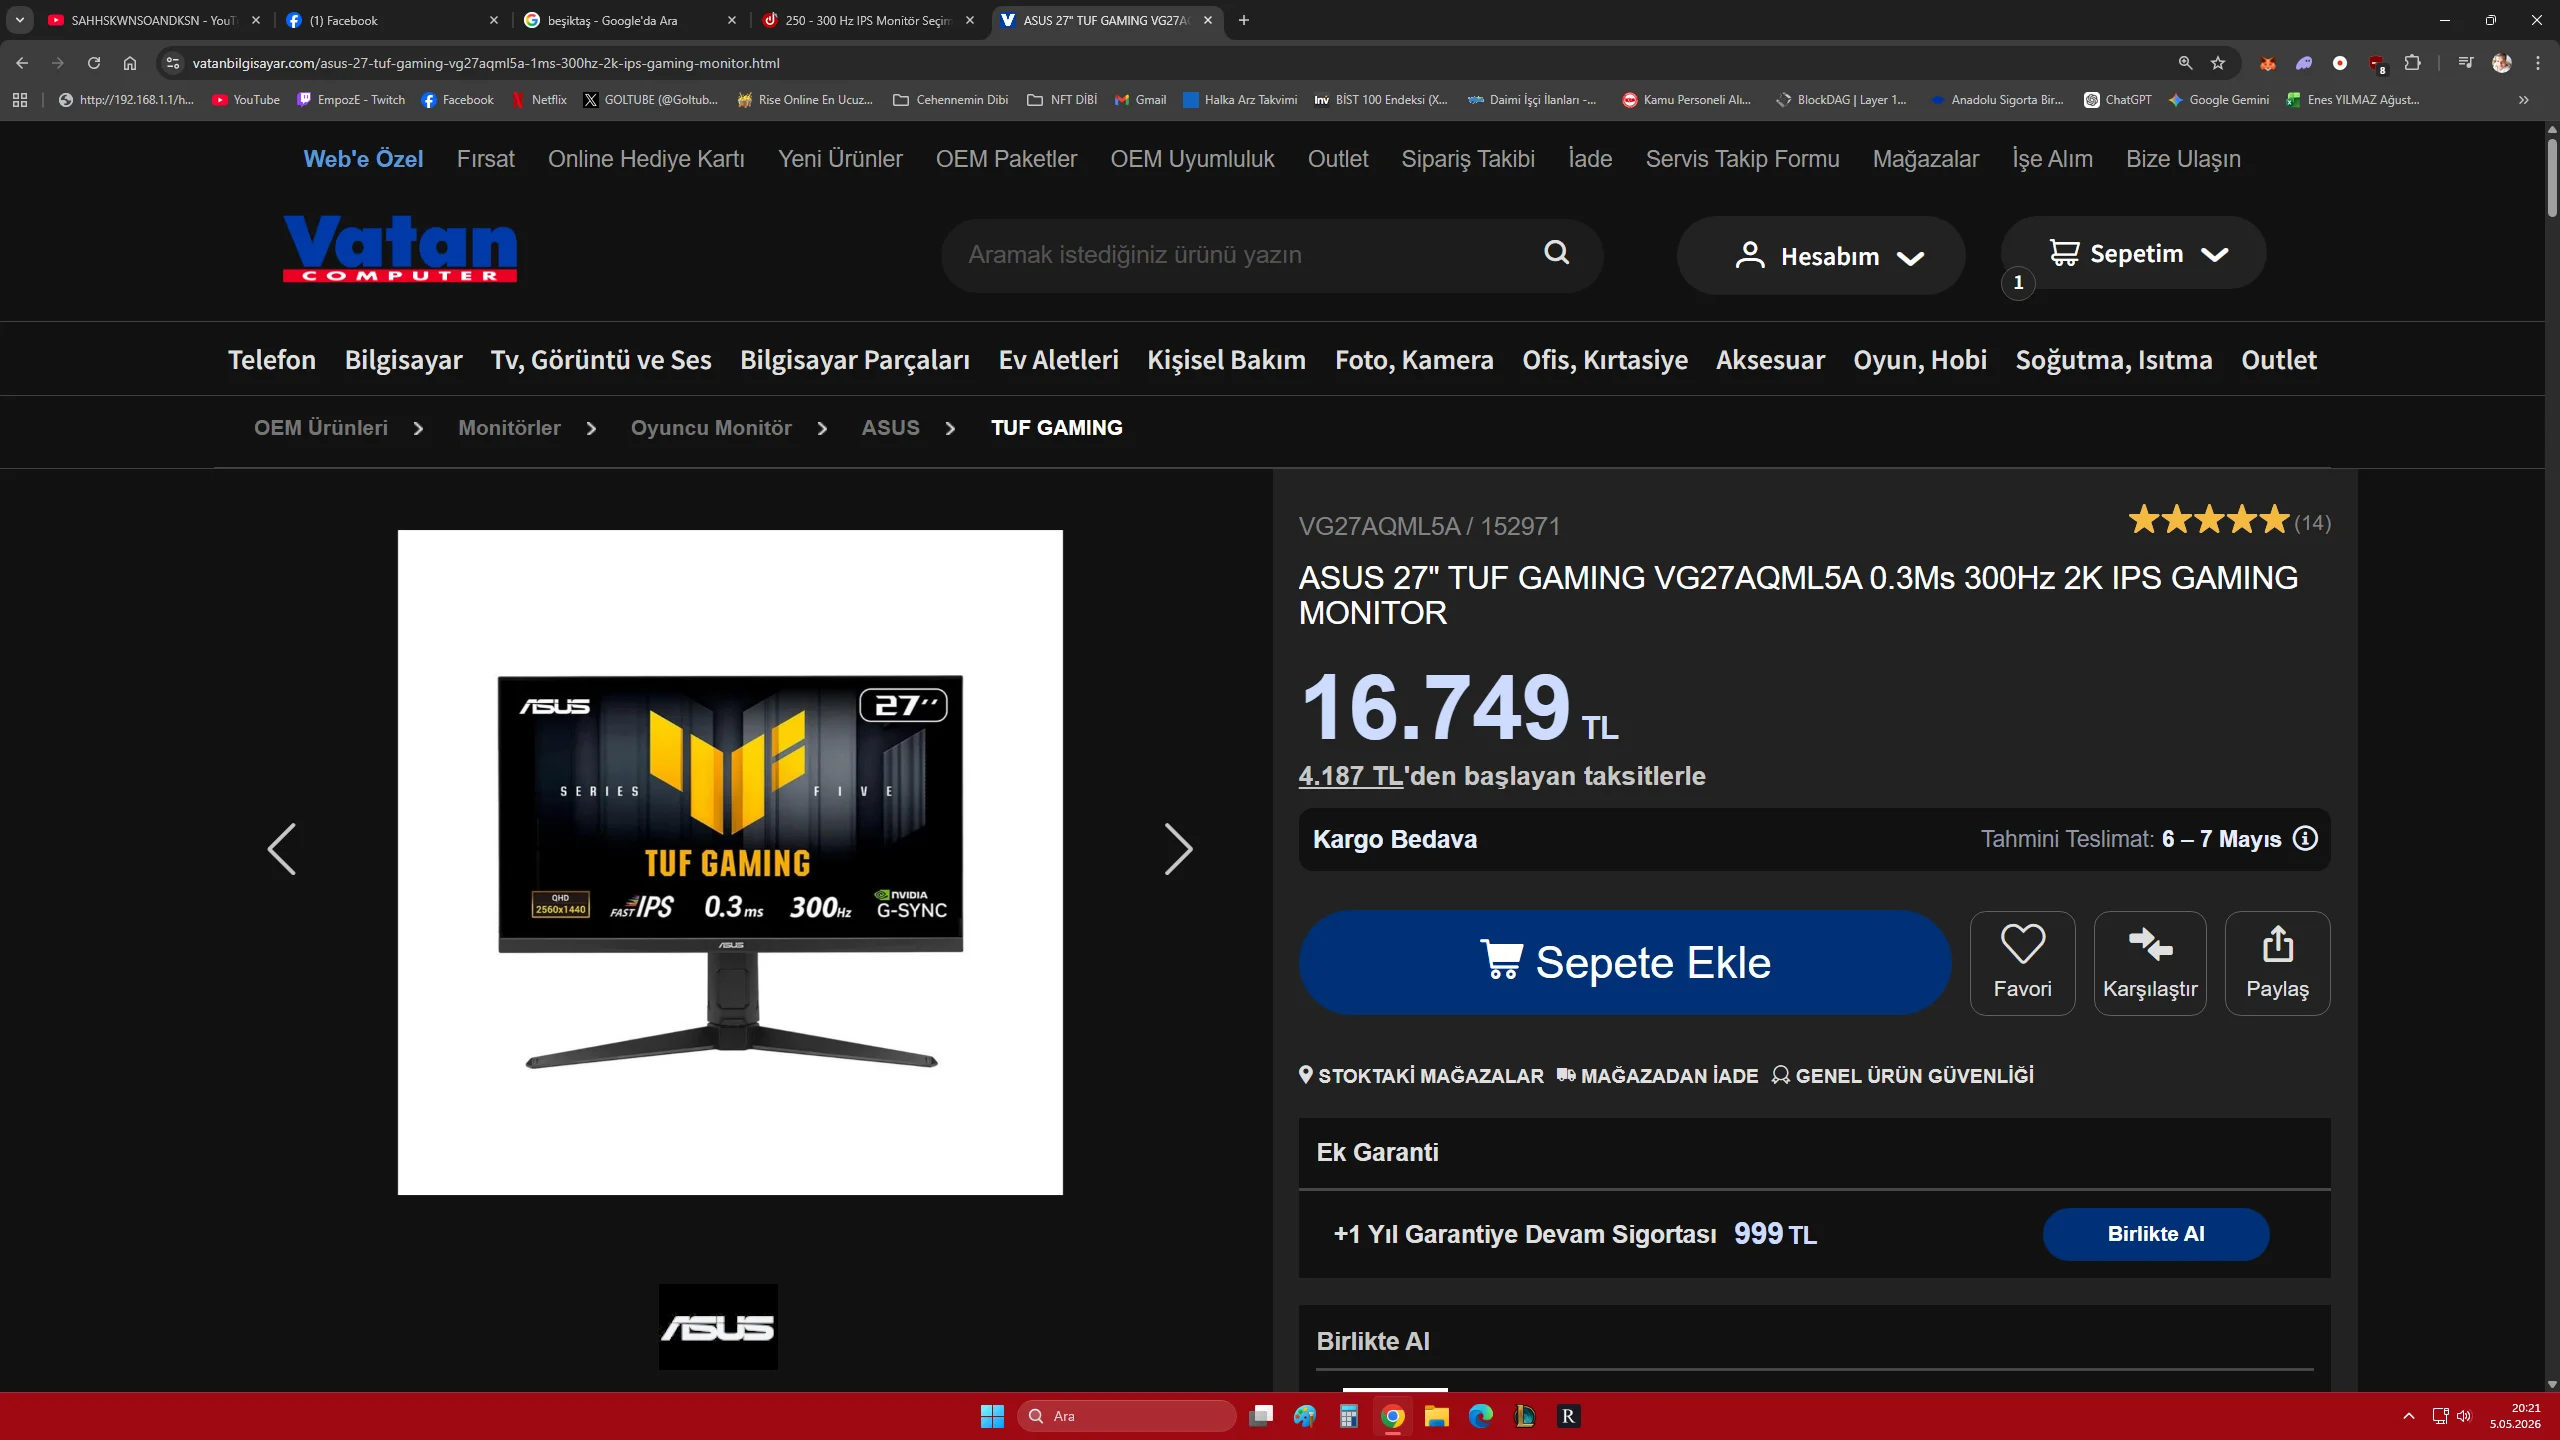
Task: Add product to favorites with heart icon
Action: coord(2022,963)
